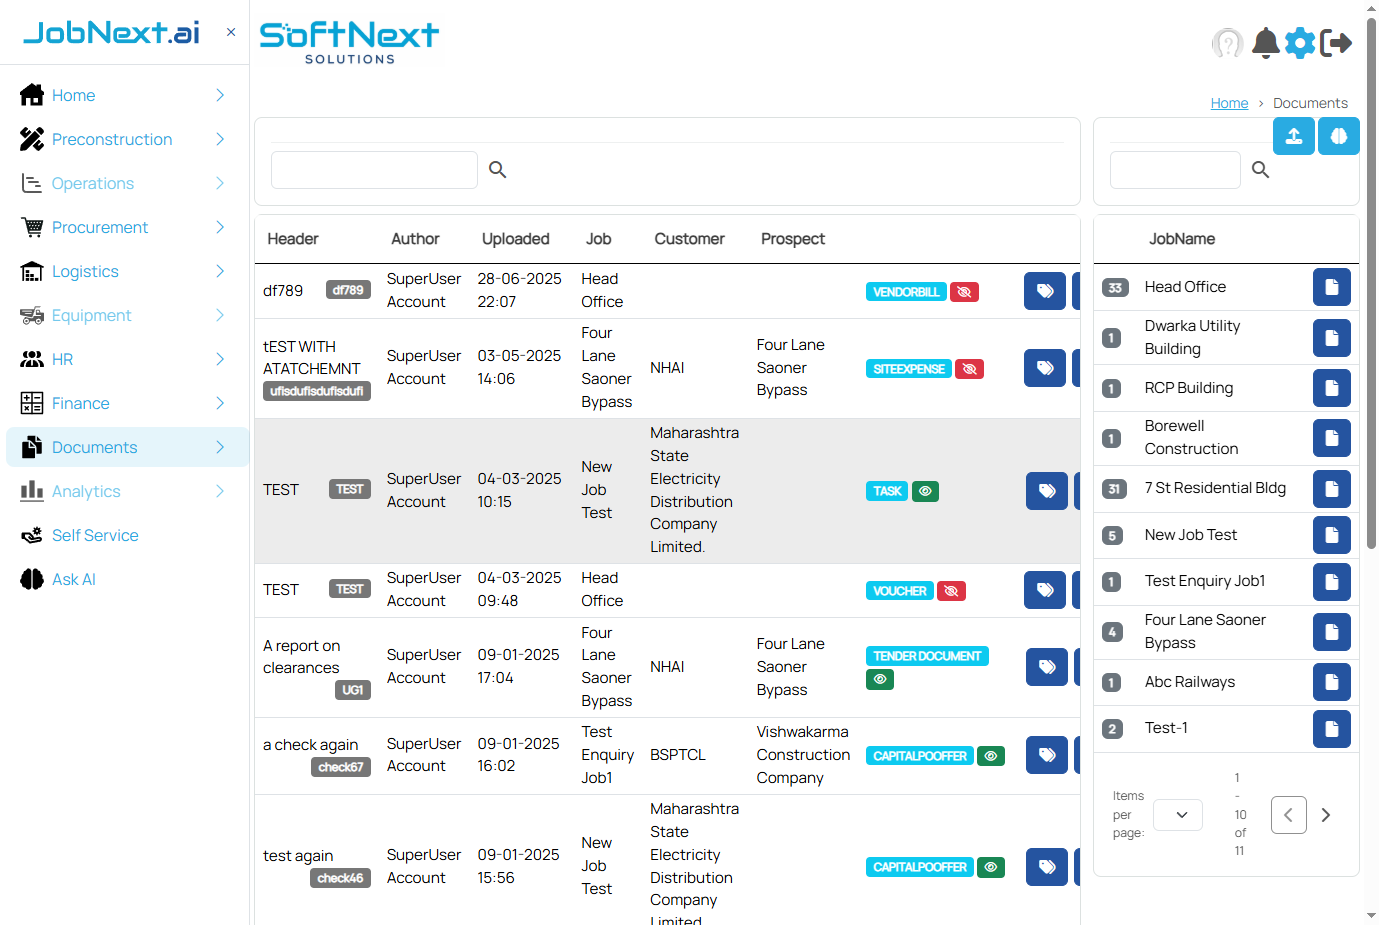Click the Home breadcrumb link
Image resolution: width=1379 pixels, height=925 pixels.
point(1229,102)
